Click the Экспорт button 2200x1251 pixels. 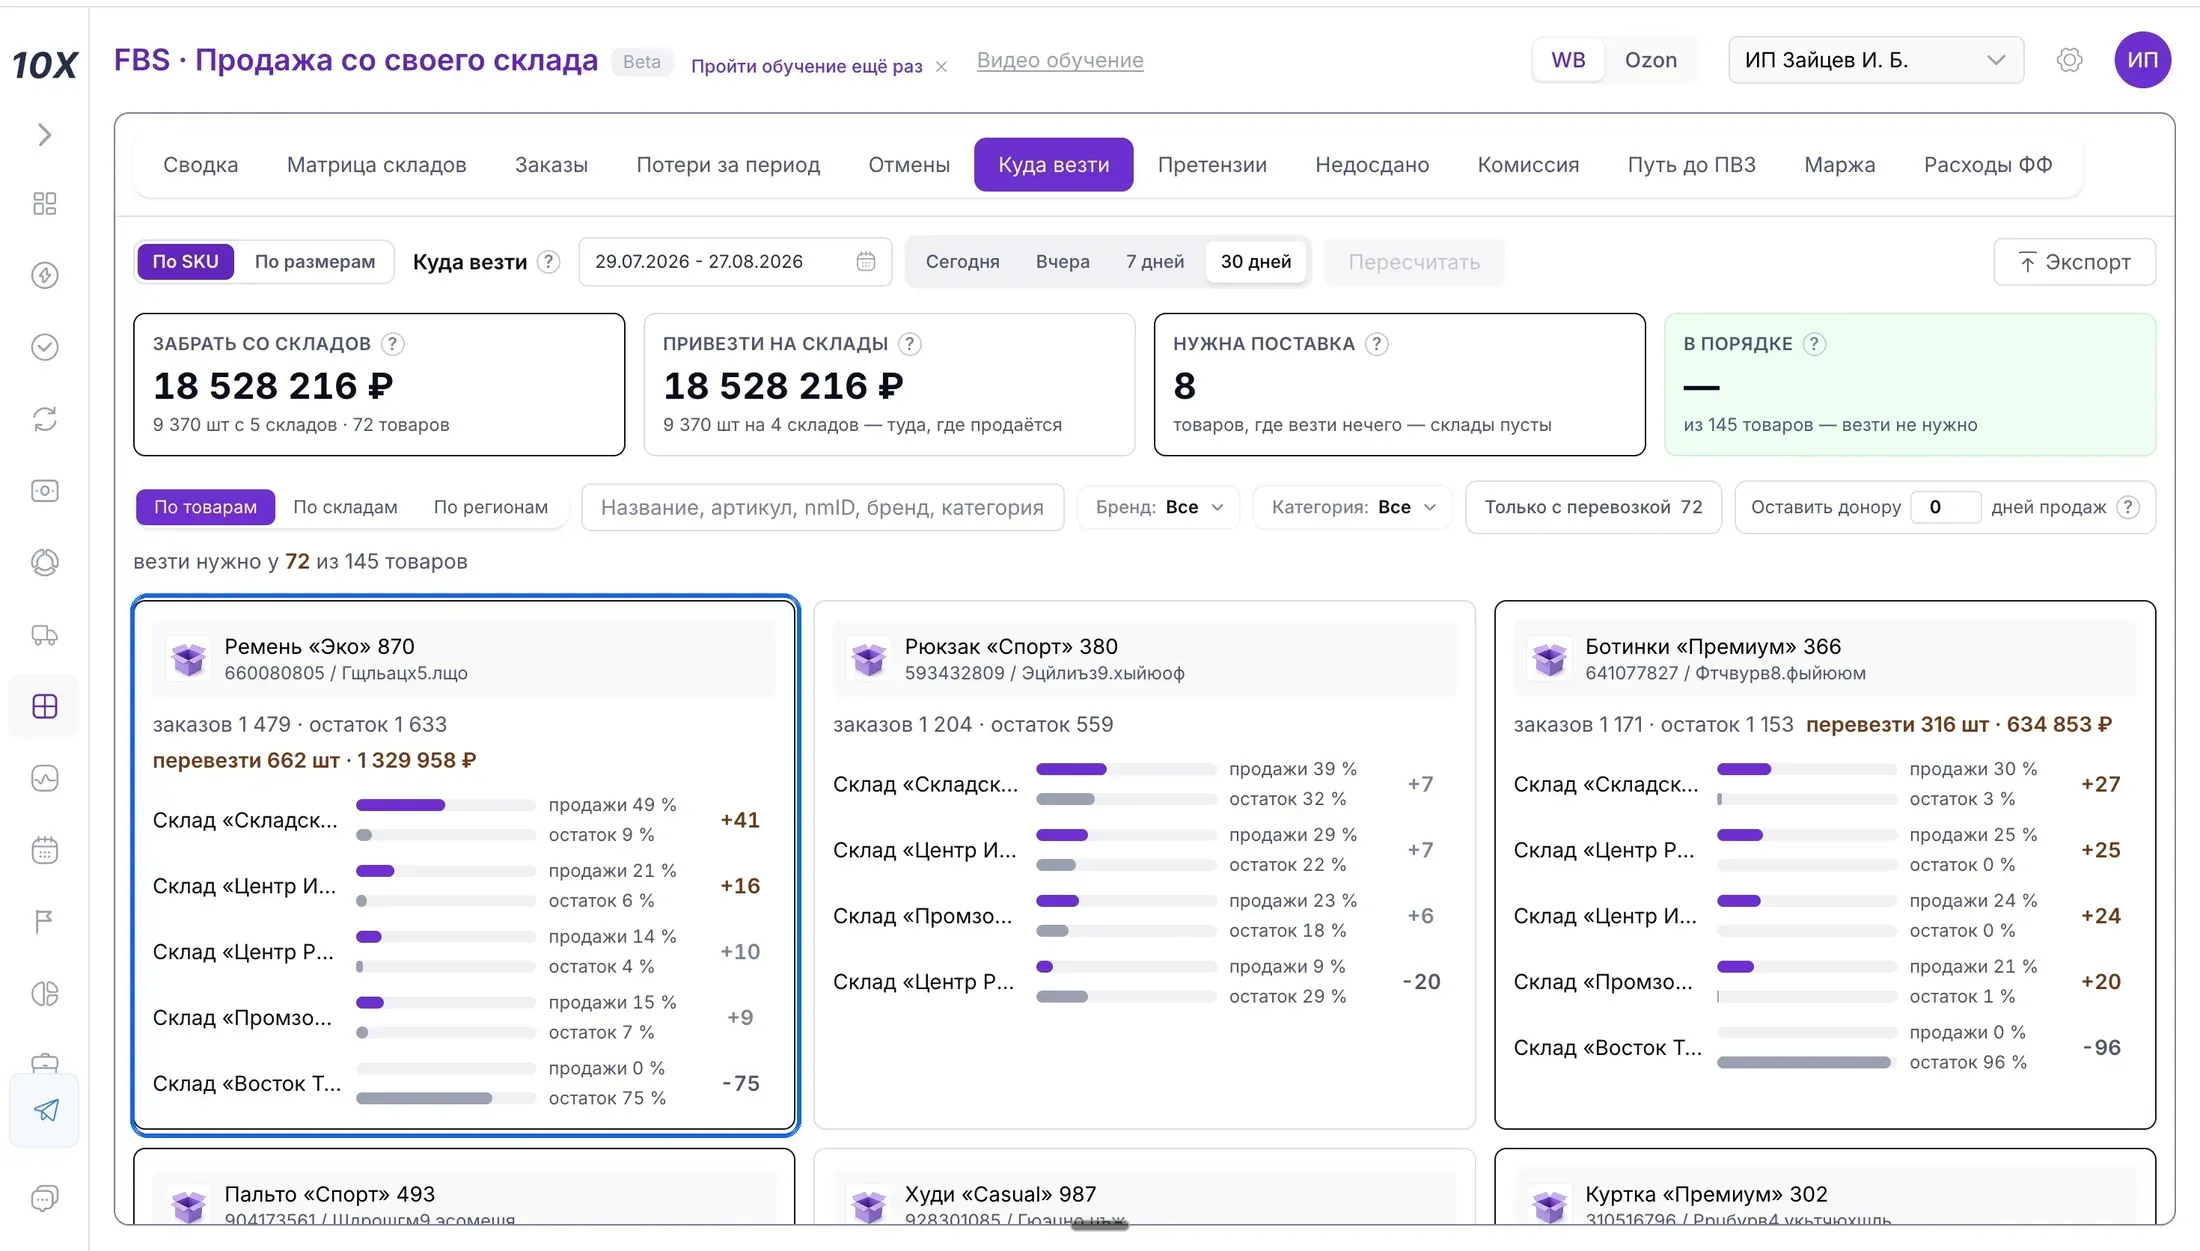pyautogui.click(x=2074, y=262)
